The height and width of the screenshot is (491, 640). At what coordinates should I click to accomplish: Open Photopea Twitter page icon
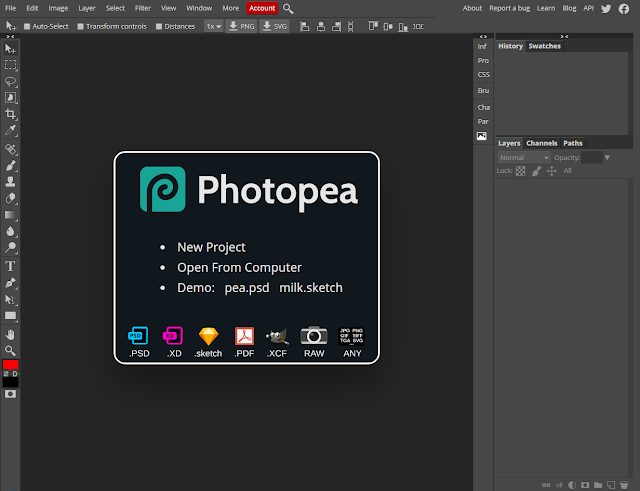pyautogui.click(x=606, y=9)
